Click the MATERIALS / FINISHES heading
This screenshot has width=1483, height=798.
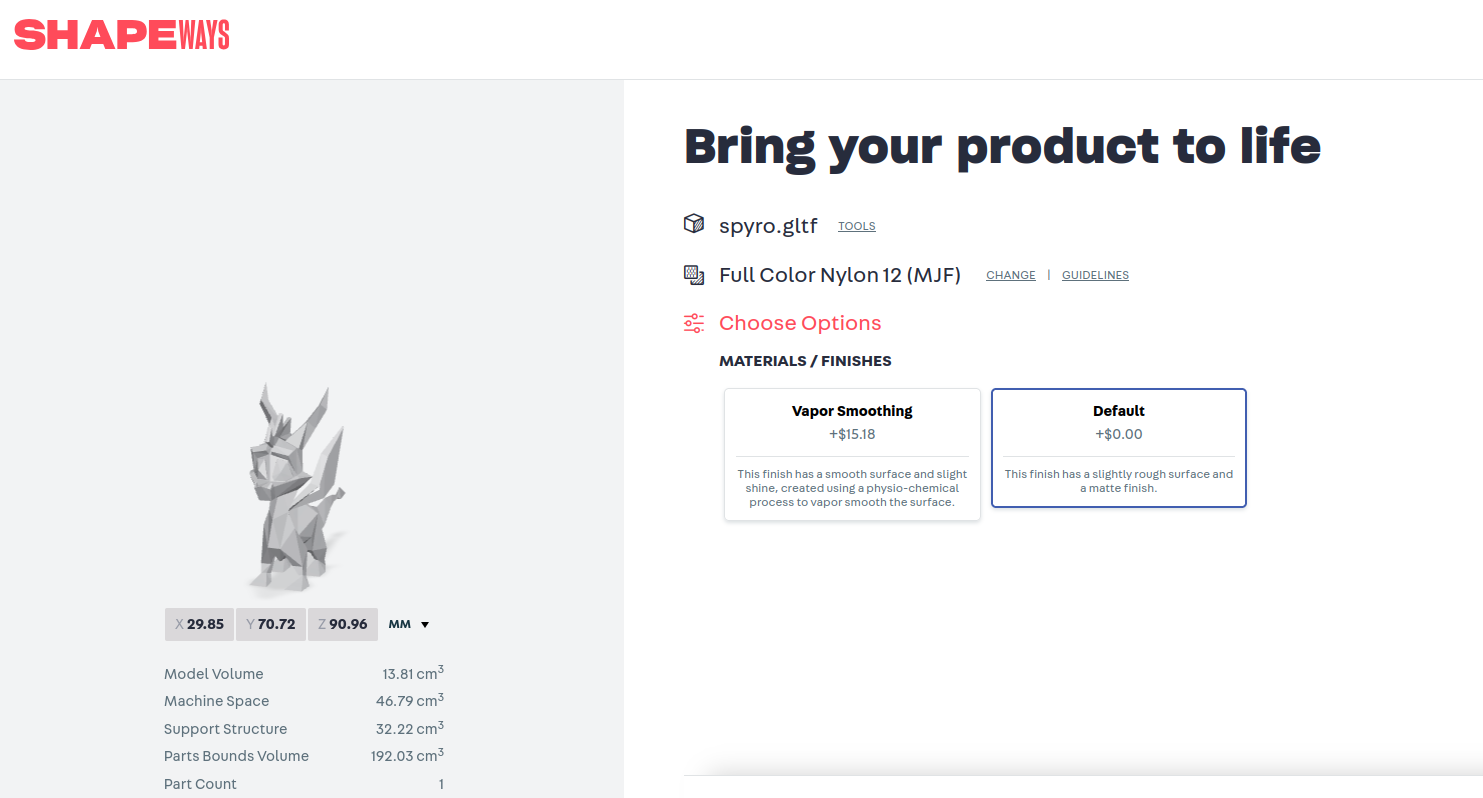805,361
